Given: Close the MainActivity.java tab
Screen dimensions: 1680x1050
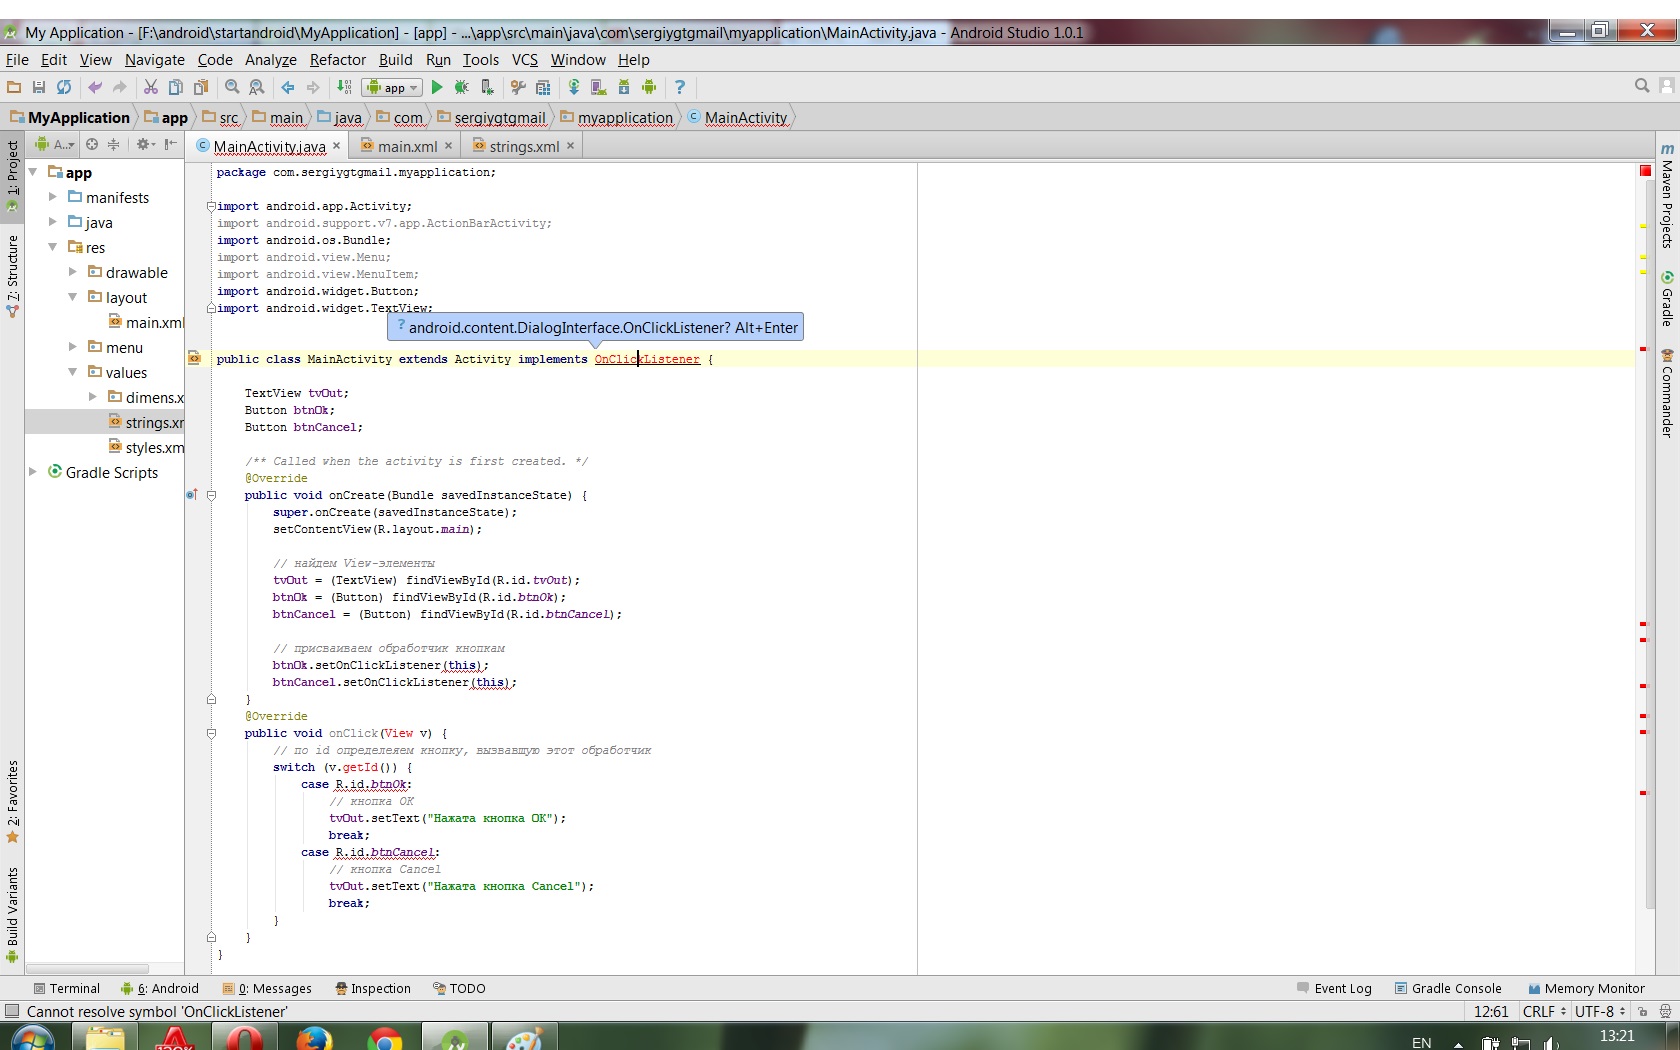Looking at the screenshot, I should [337, 146].
